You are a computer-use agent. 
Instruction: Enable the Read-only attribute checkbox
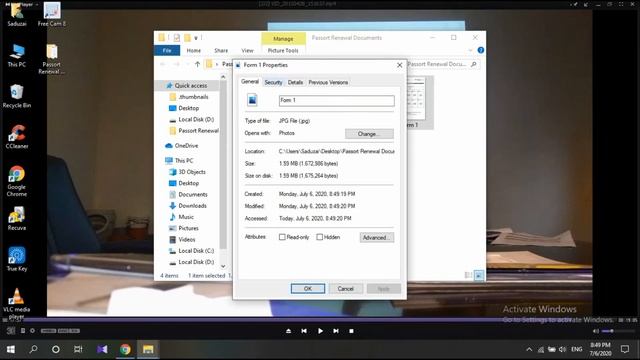click(282, 237)
